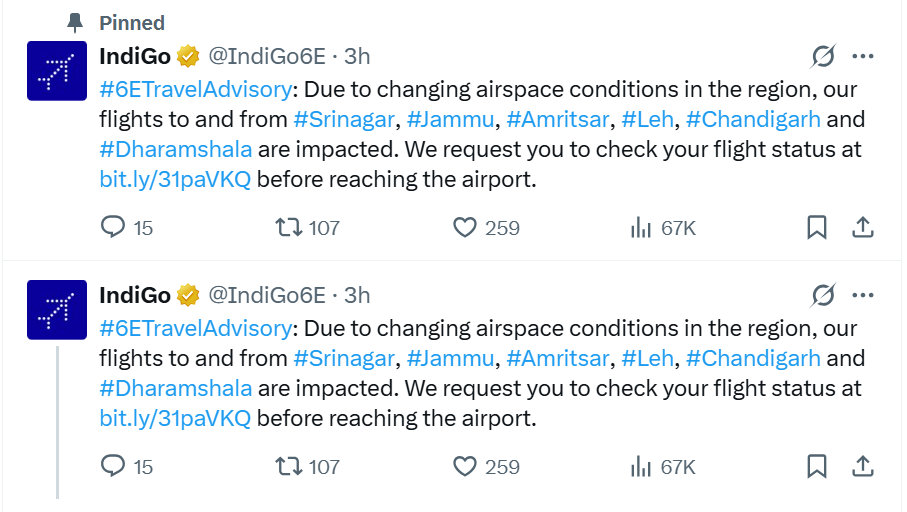The width and height of the screenshot is (907, 512).
Task: Open @IndiGo6E handle on second tweet
Action: (266, 295)
